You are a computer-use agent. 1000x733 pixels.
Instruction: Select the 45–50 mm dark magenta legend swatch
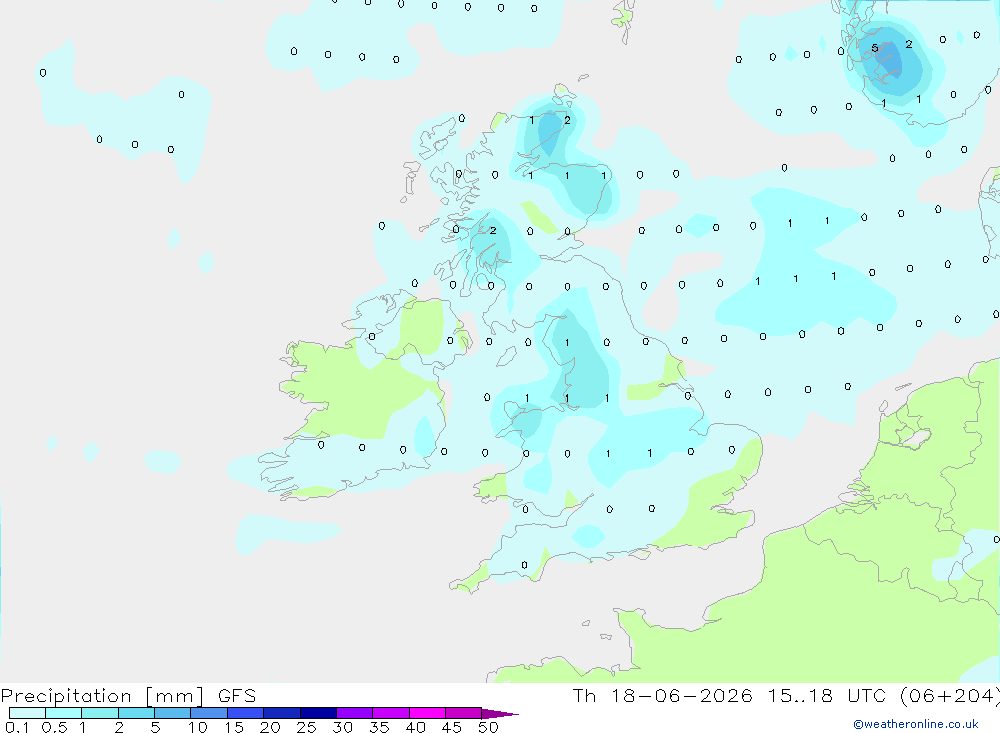point(463,713)
